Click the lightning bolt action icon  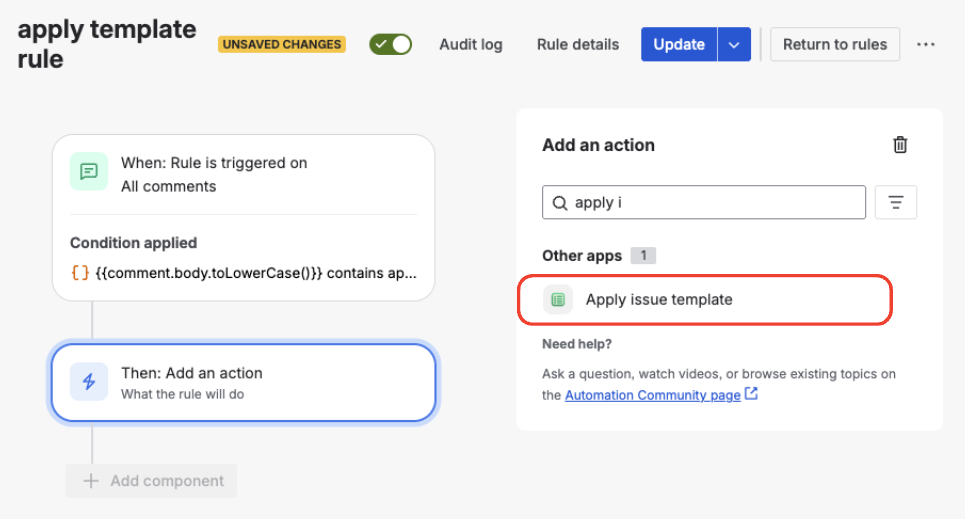pyautogui.click(x=89, y=382)
